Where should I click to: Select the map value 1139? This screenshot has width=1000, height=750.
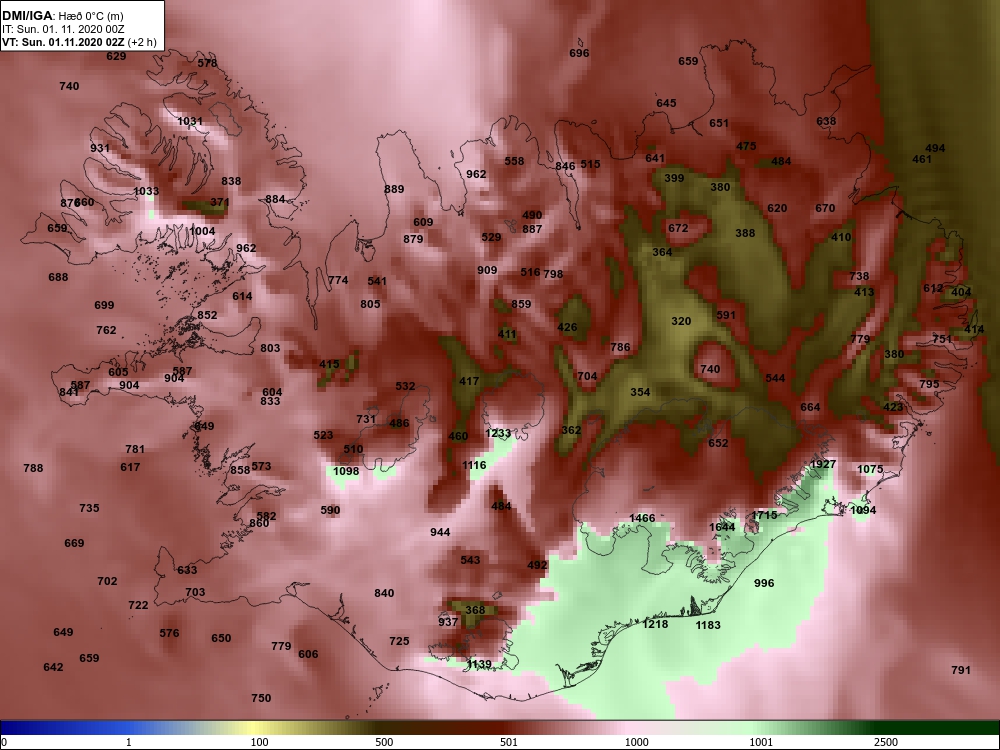pos(479,665)
